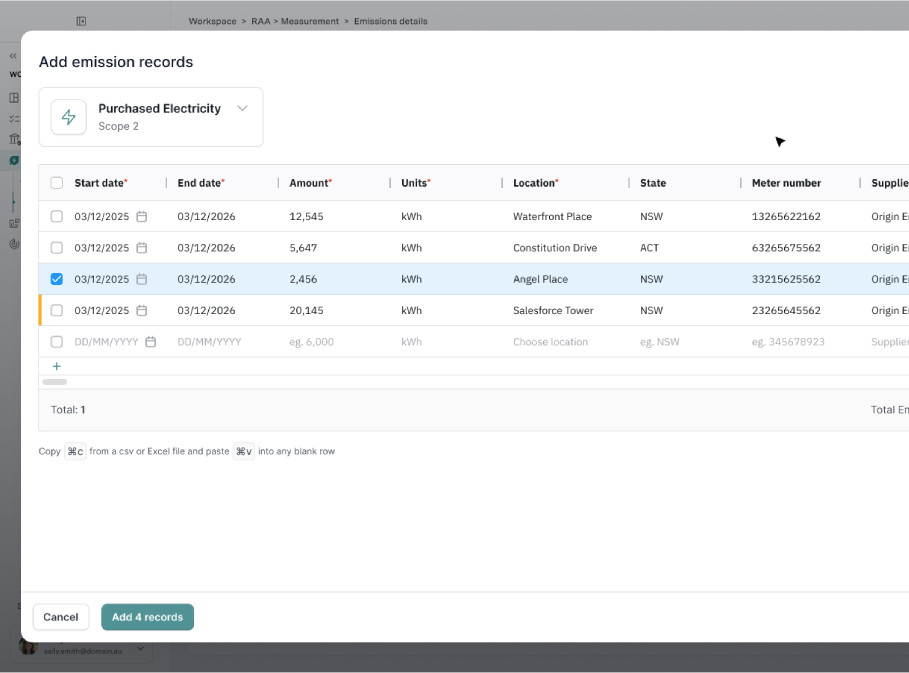Click the Salesforce Tower location cell
The image size is (909, 673).
pos(553,310)
